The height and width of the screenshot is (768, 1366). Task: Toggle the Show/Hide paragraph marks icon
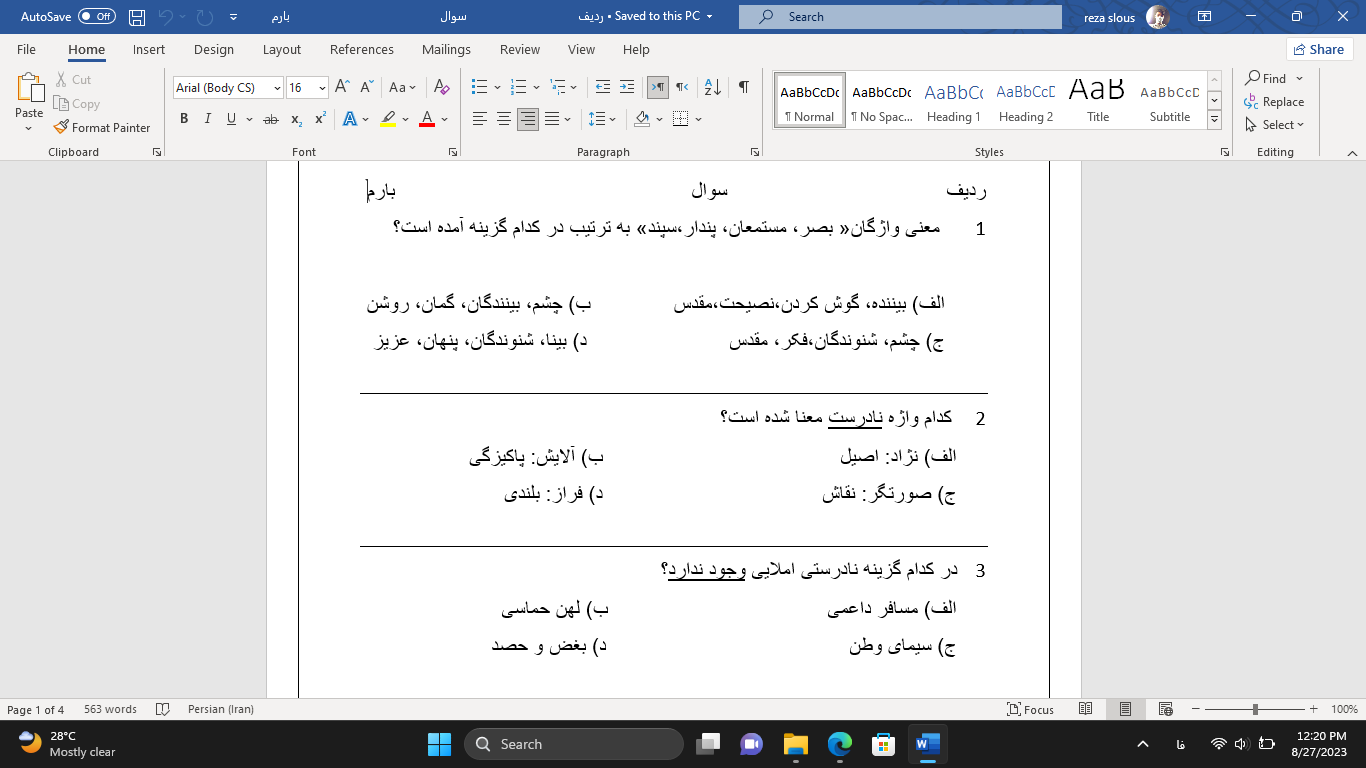click(x=741, y=88)
